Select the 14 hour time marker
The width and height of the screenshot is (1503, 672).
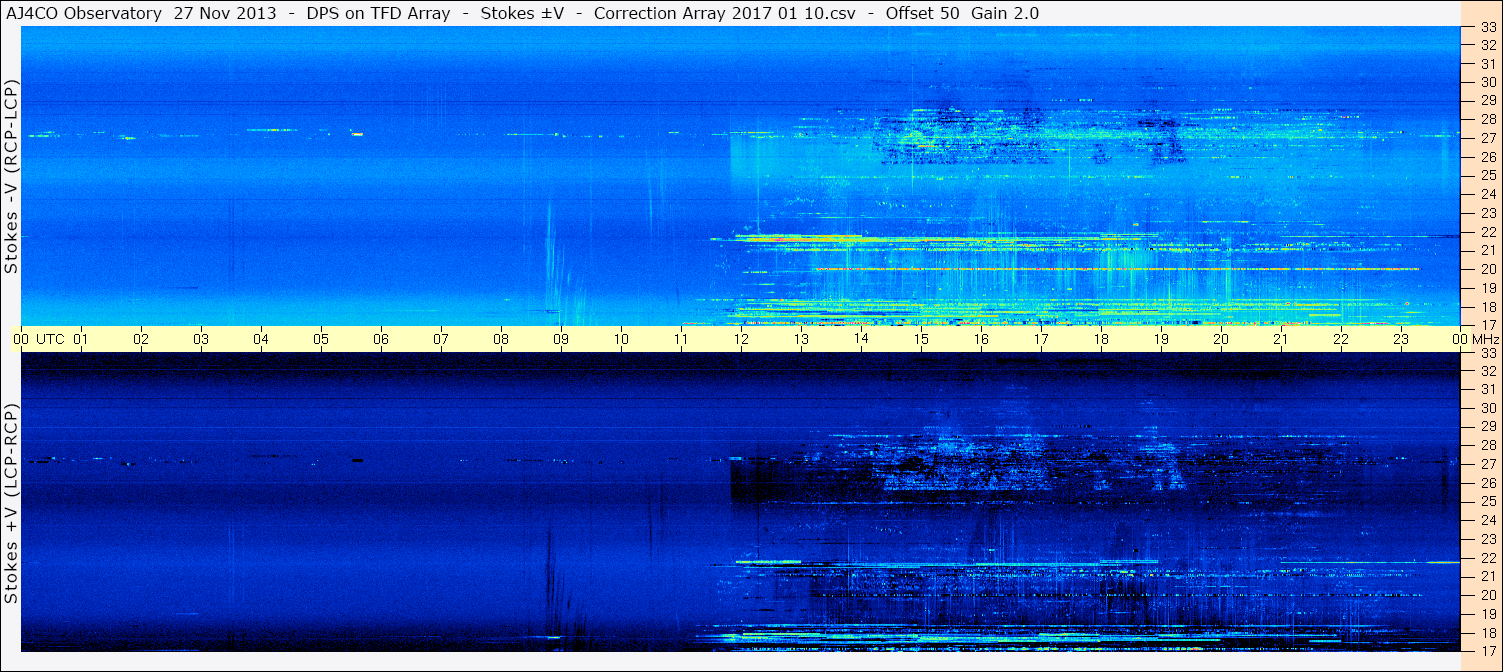click(x=861, y=339)
